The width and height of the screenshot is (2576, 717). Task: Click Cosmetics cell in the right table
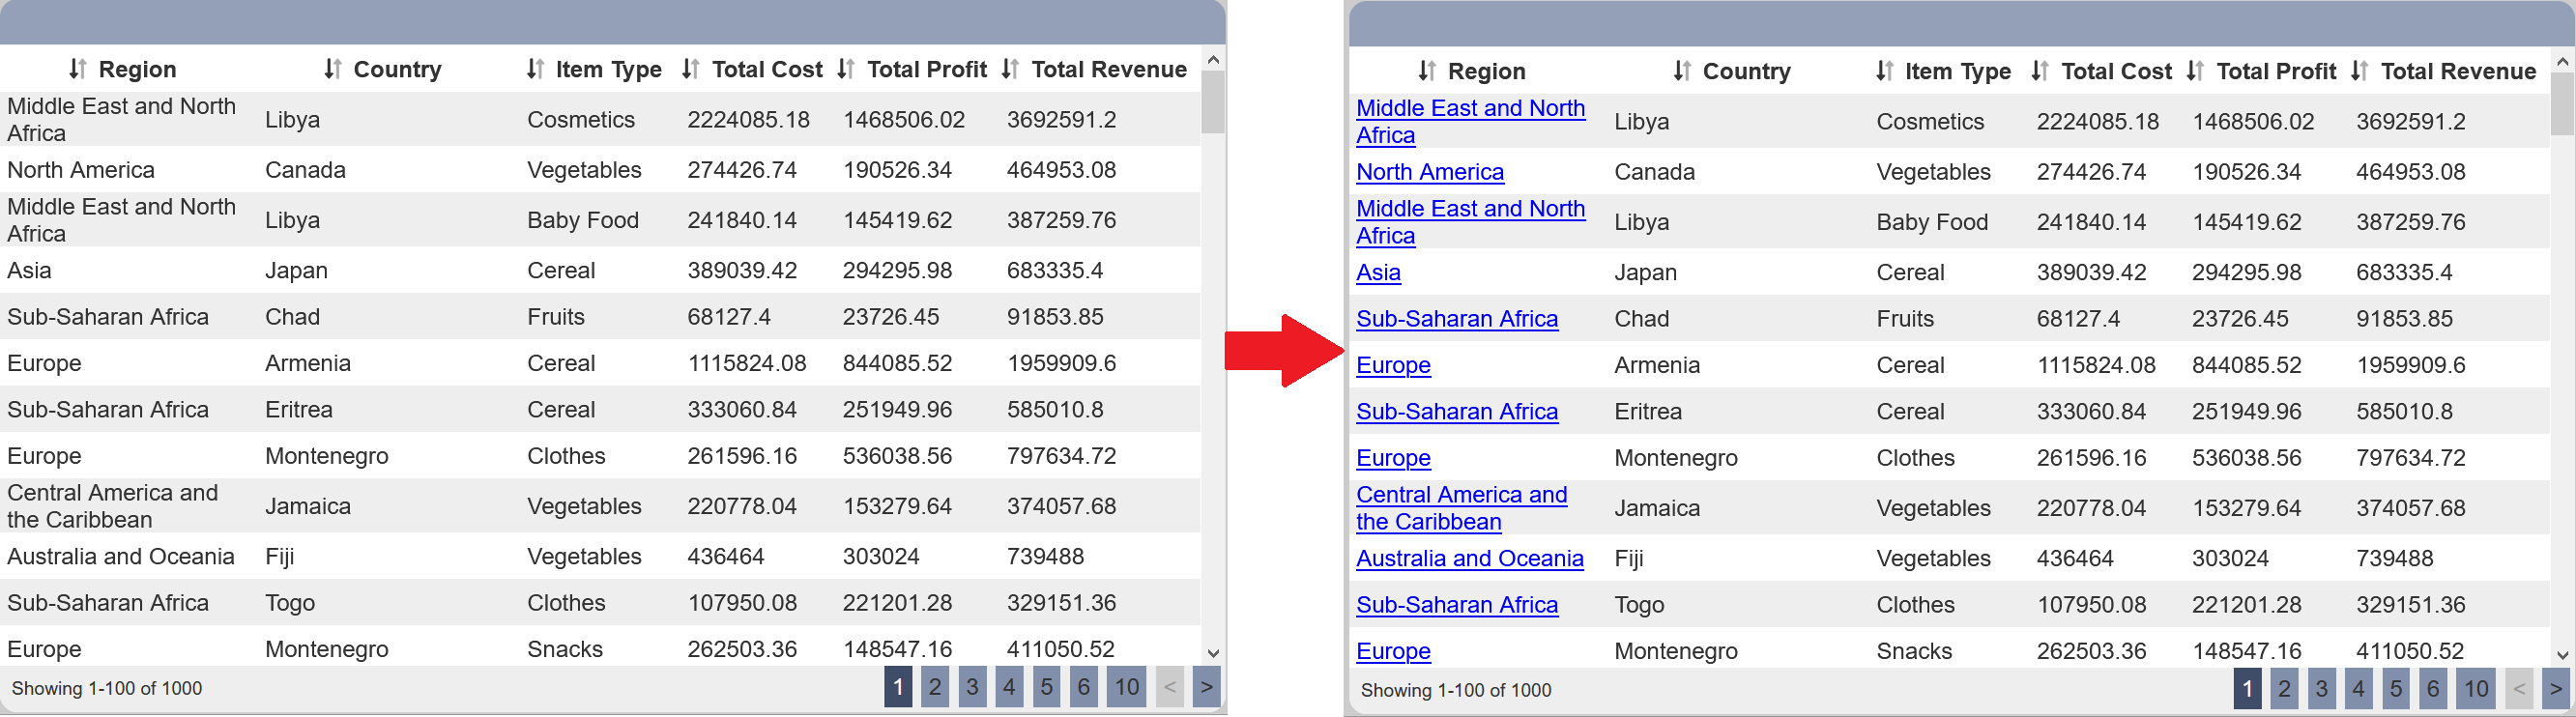coord(1930,122)
